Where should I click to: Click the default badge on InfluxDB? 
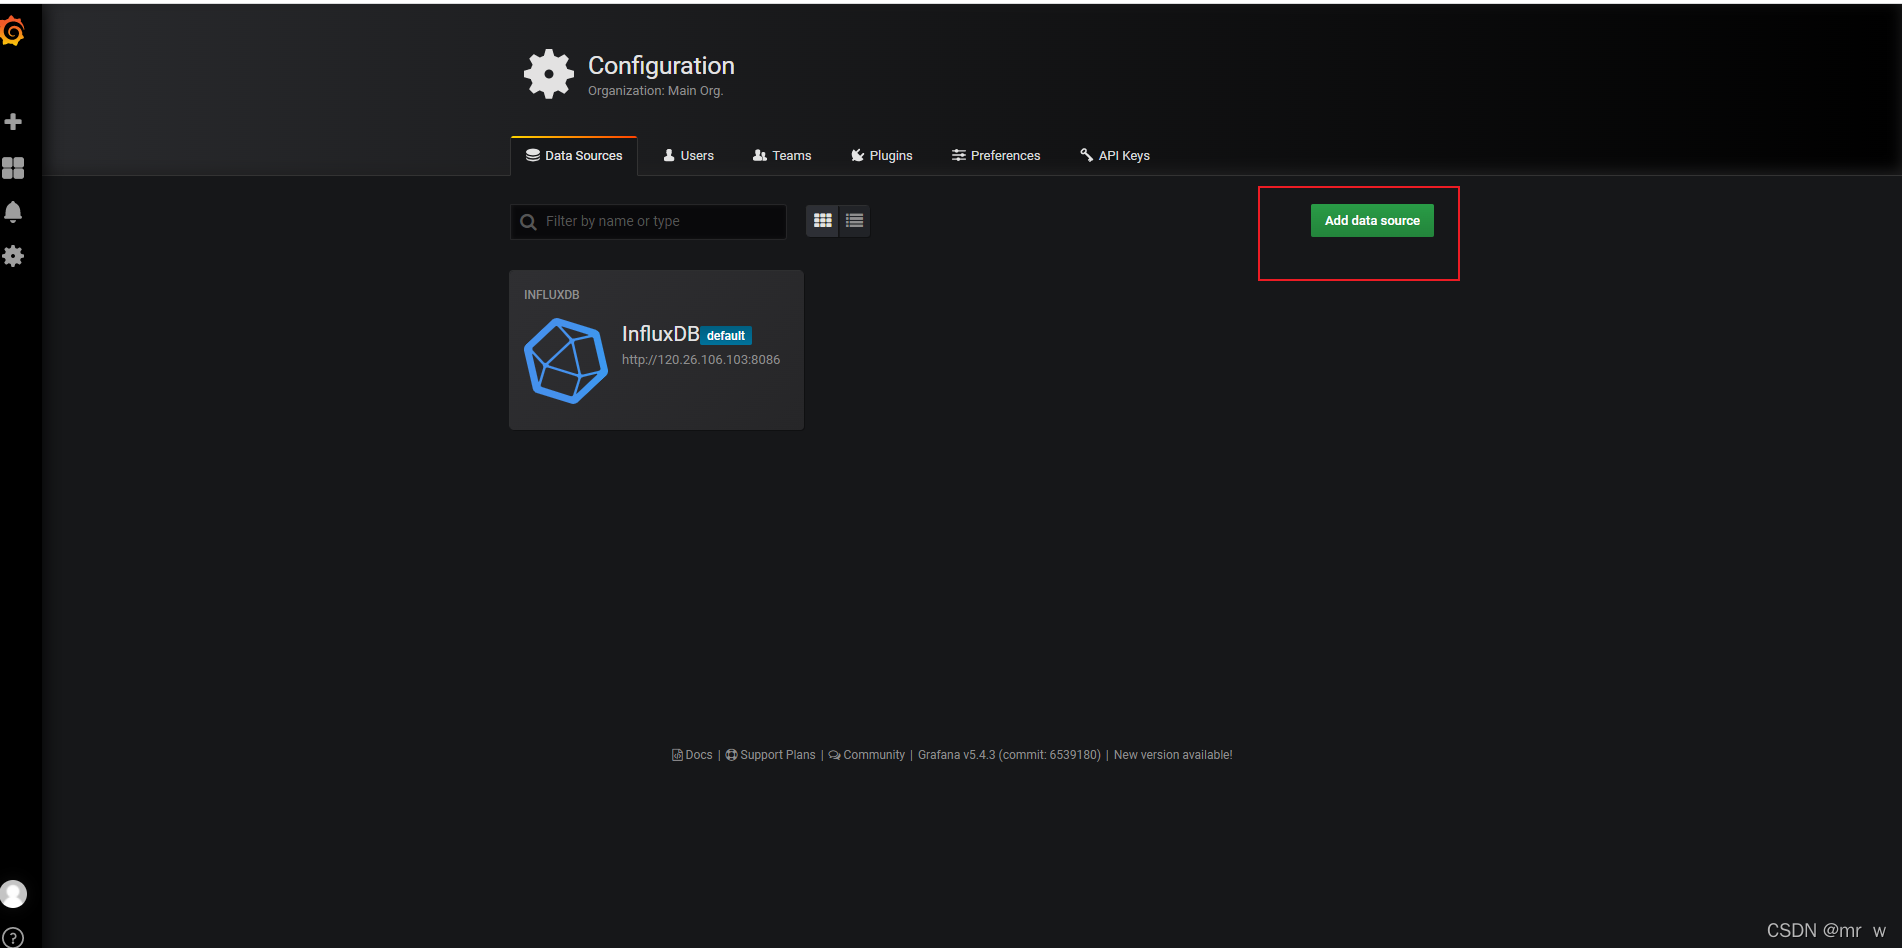(726, 336)
